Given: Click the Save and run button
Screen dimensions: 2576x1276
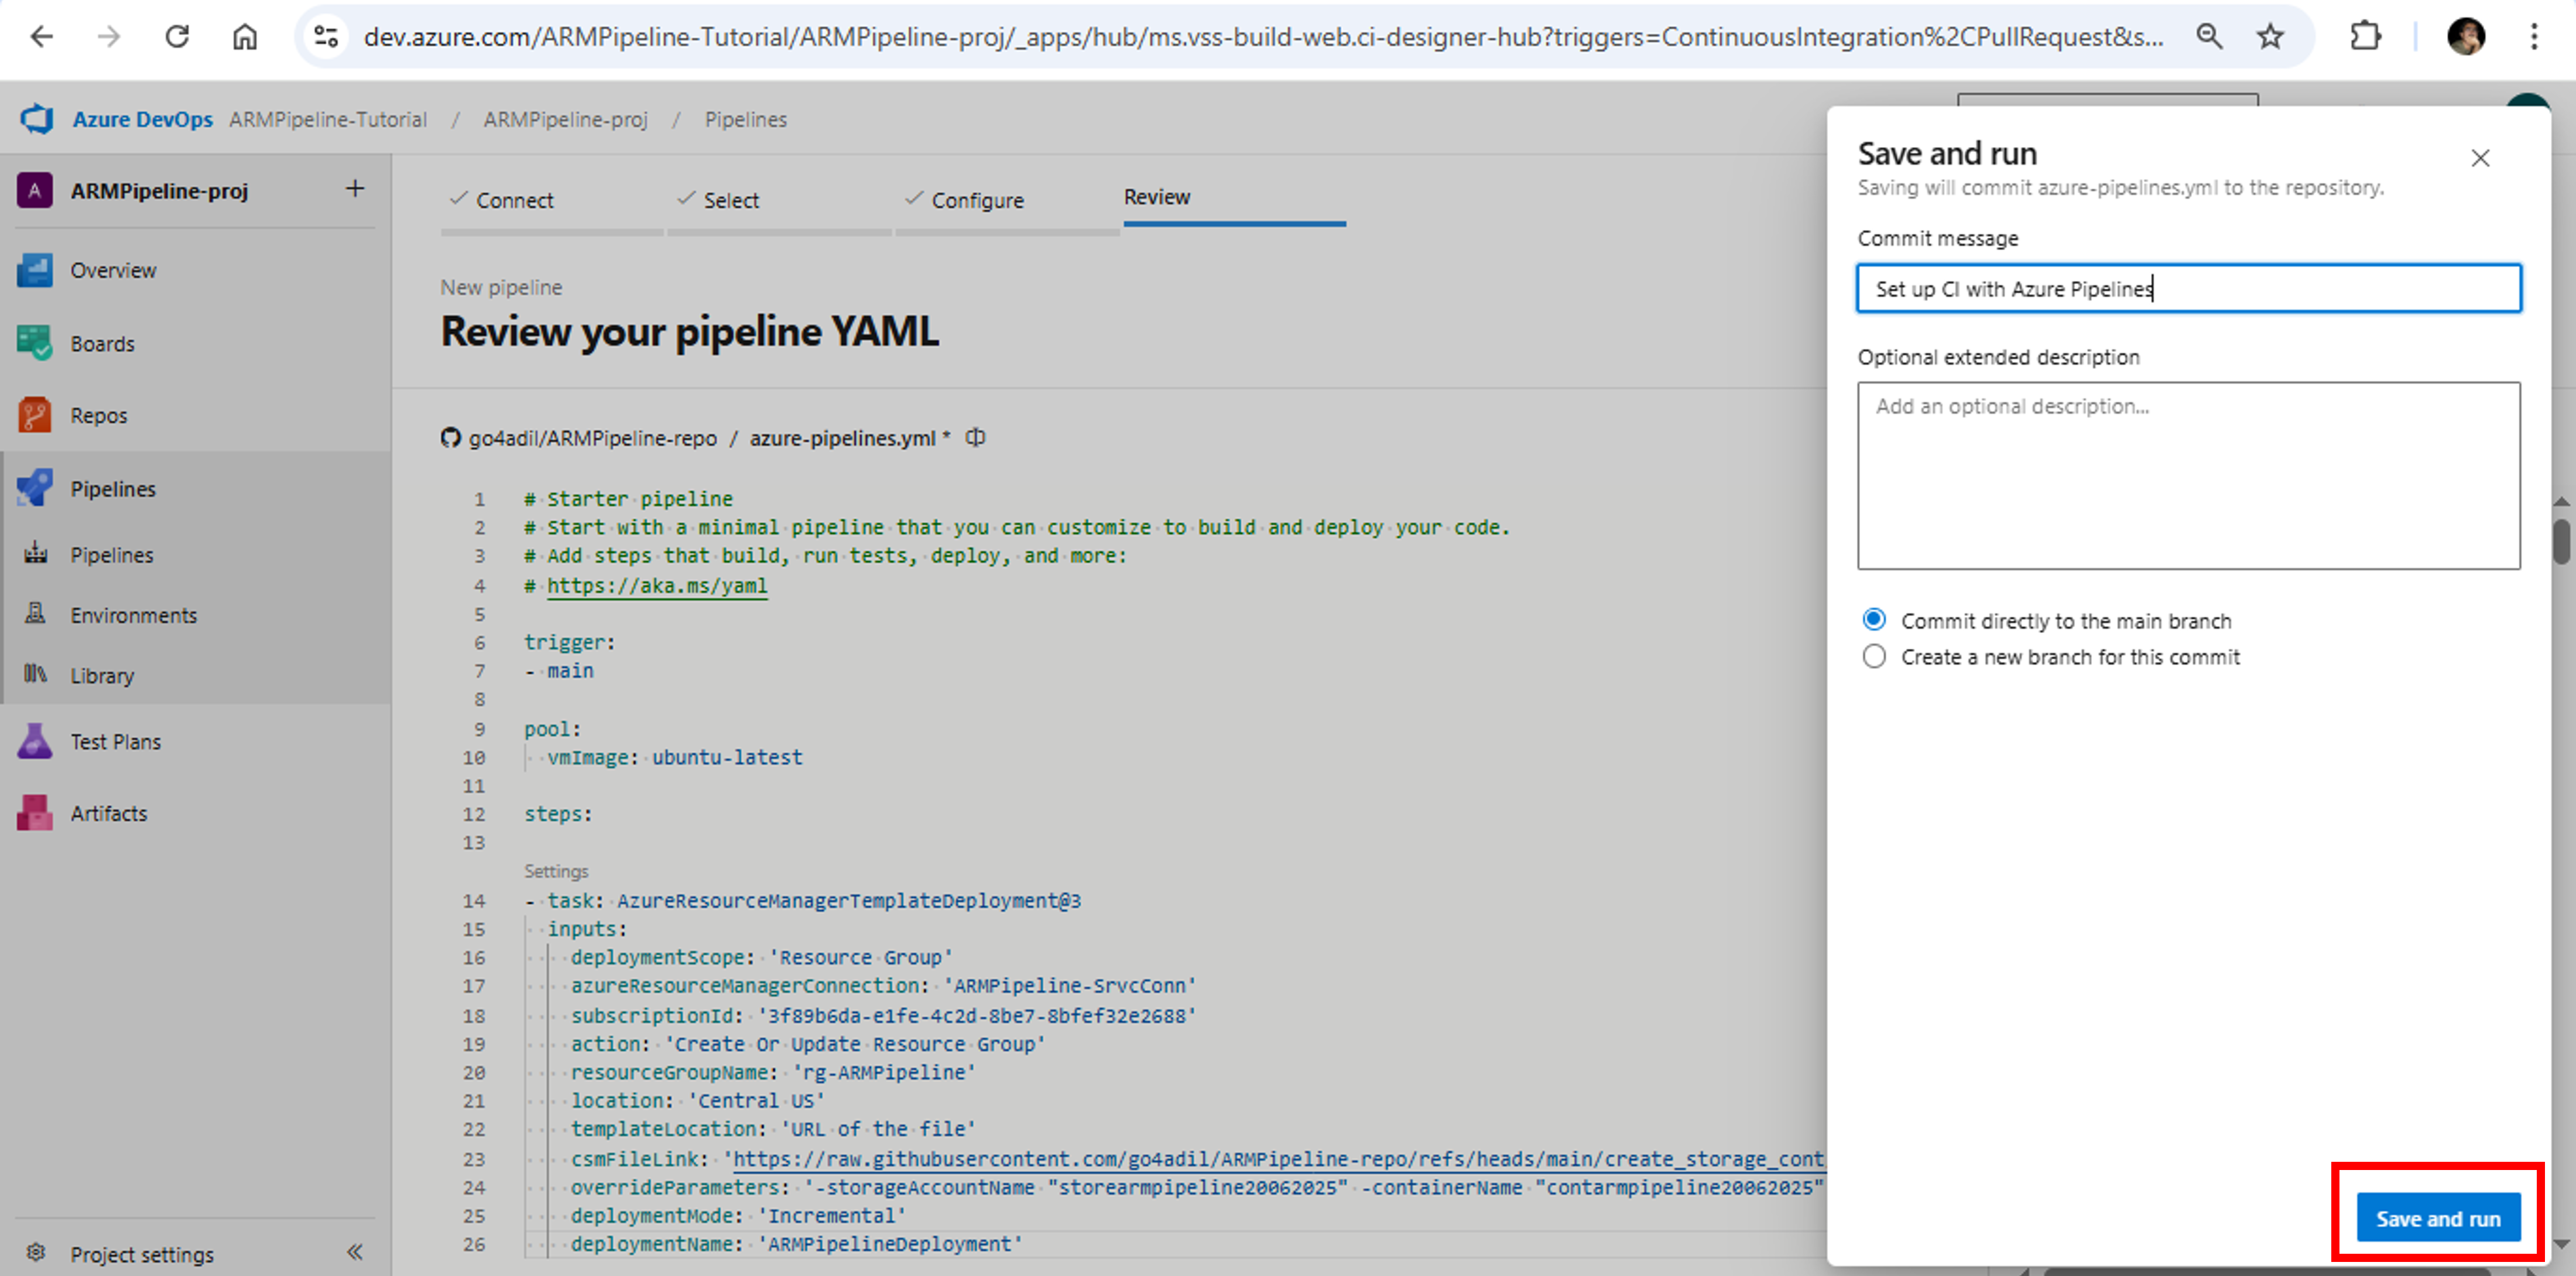Looking at the screenshot, I should pos(2438,1218).
